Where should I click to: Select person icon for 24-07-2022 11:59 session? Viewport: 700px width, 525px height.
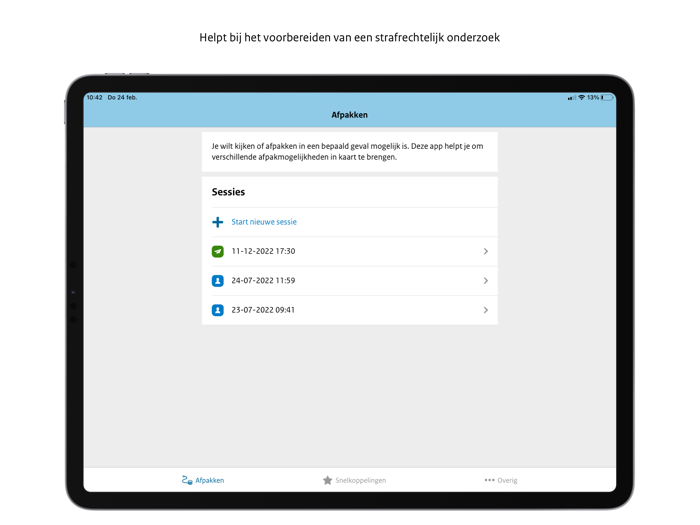(x=217, y=281)
